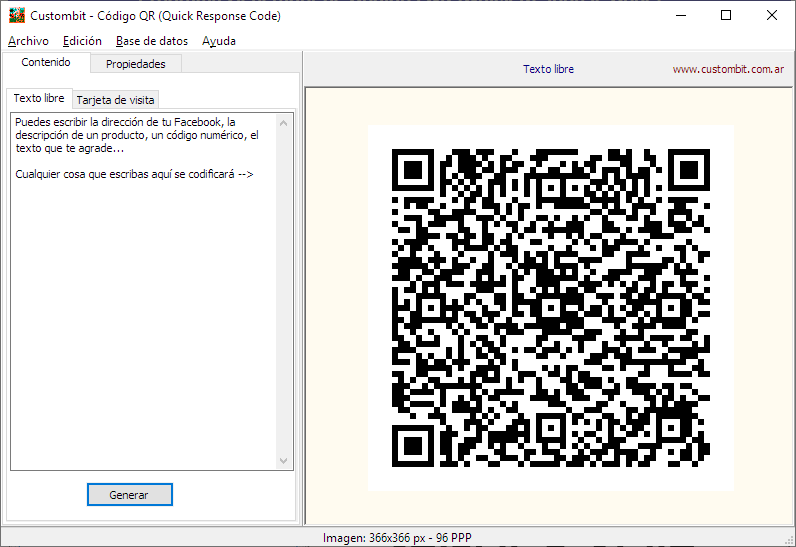
Task: Select the Tarjeta de visita tab
Action: point(116,100)
